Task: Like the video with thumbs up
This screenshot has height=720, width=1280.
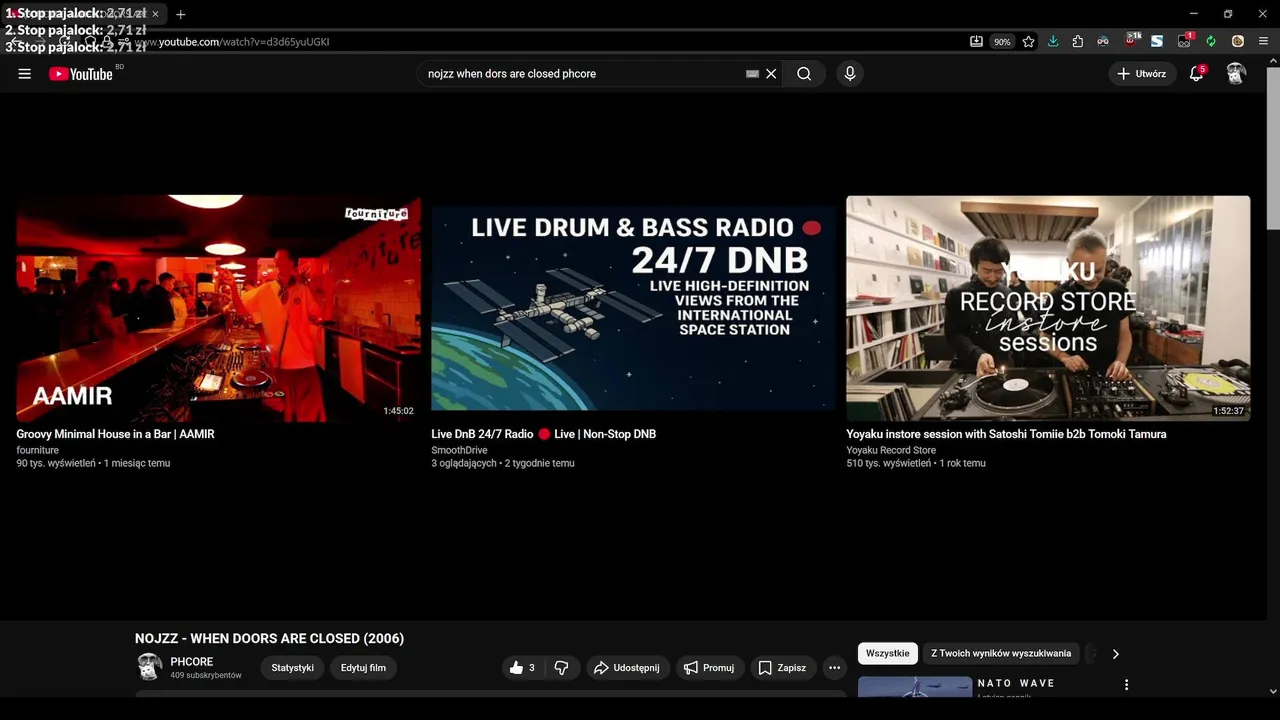Action: tap(522, 668)
